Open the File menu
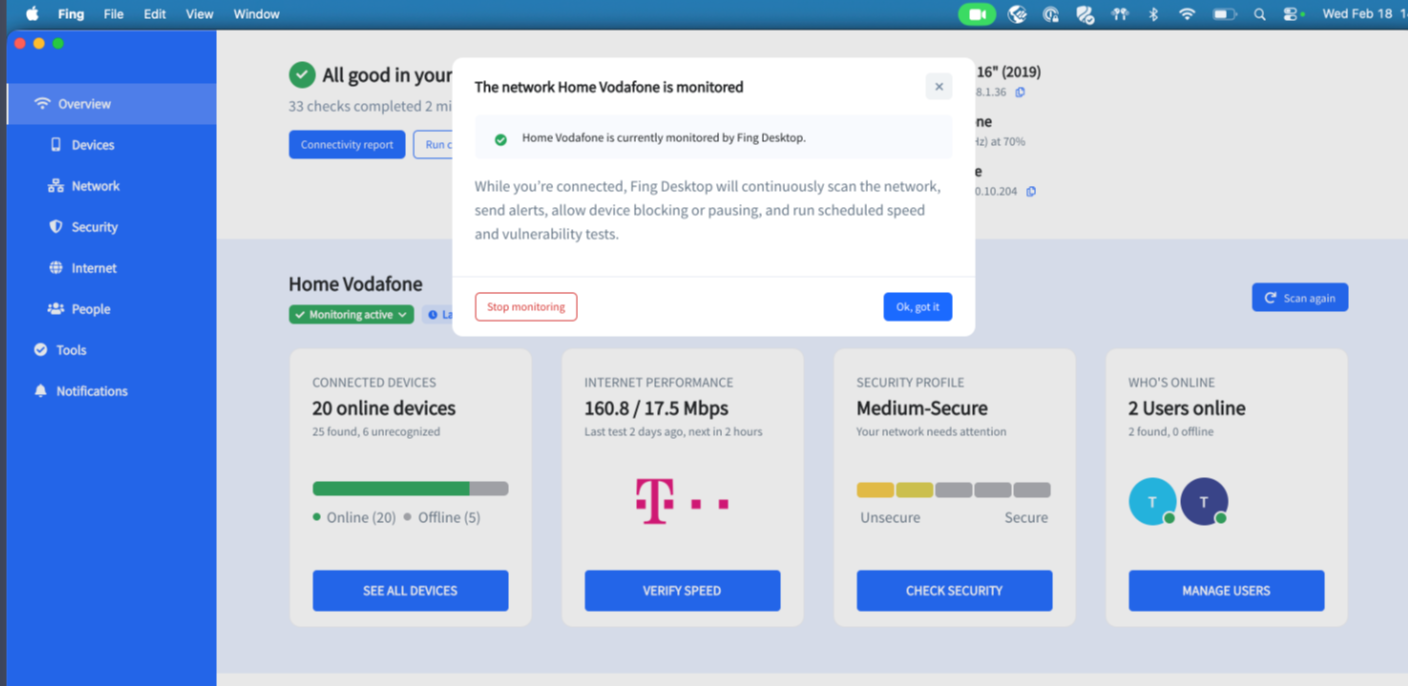 [114, 14]
